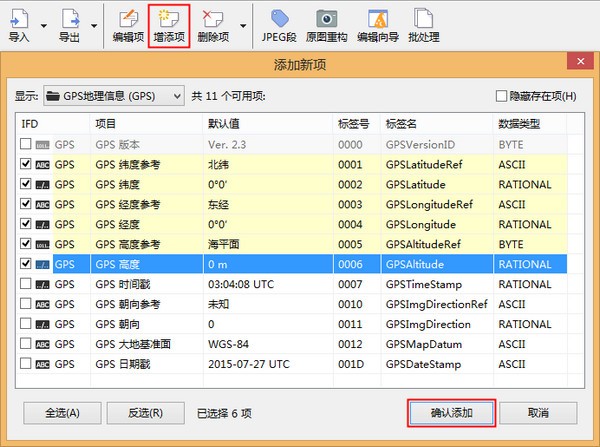Sort by the 标签号 column header
This screenshot has height=447, width=600.
point(357,124)
